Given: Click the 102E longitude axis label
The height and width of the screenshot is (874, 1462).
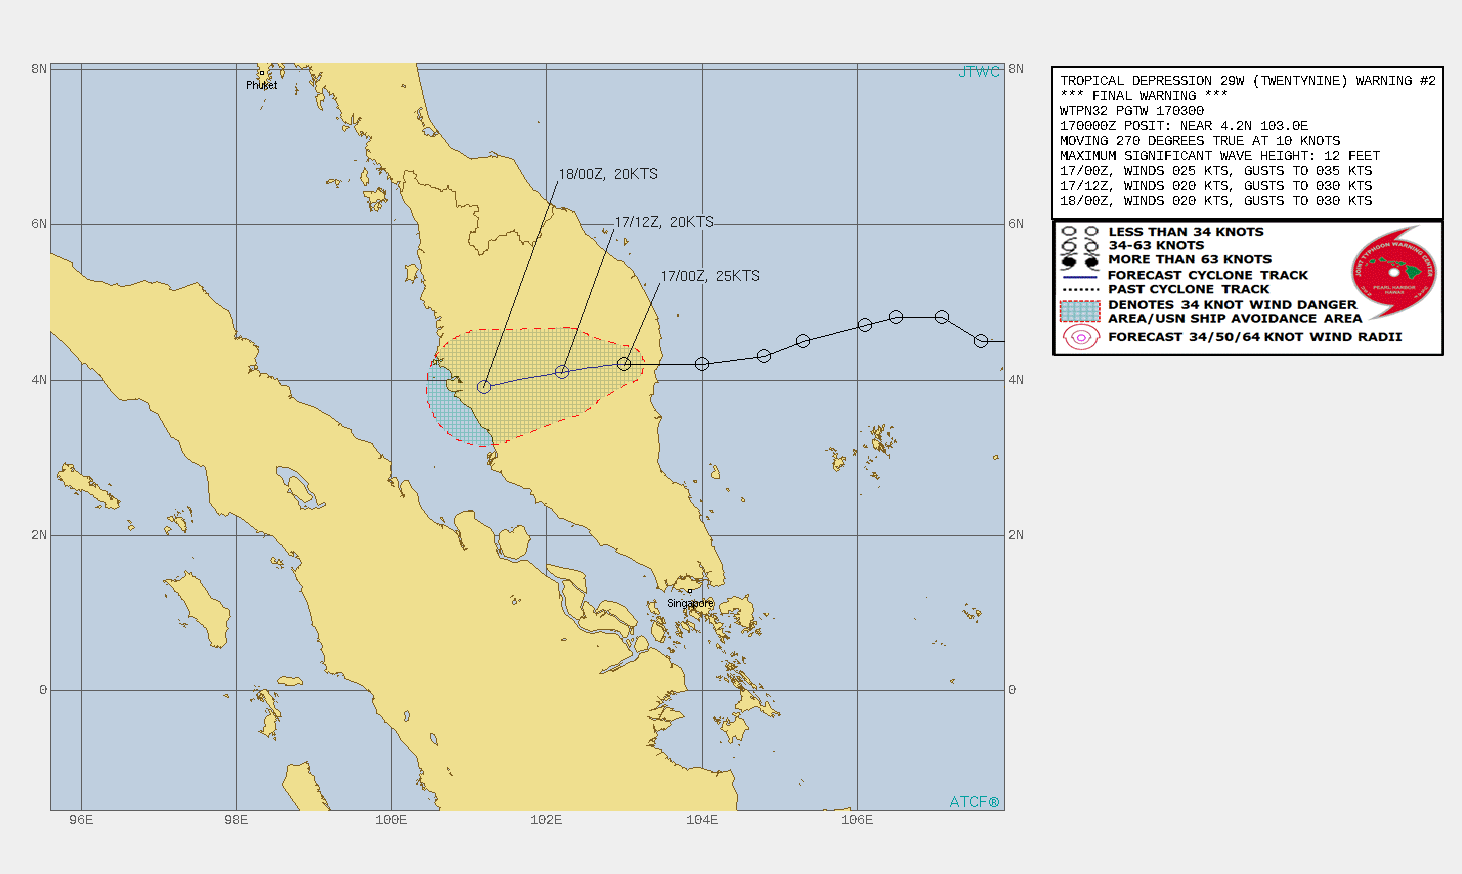Looking at the screenshot, I should [x=546, y=820].
